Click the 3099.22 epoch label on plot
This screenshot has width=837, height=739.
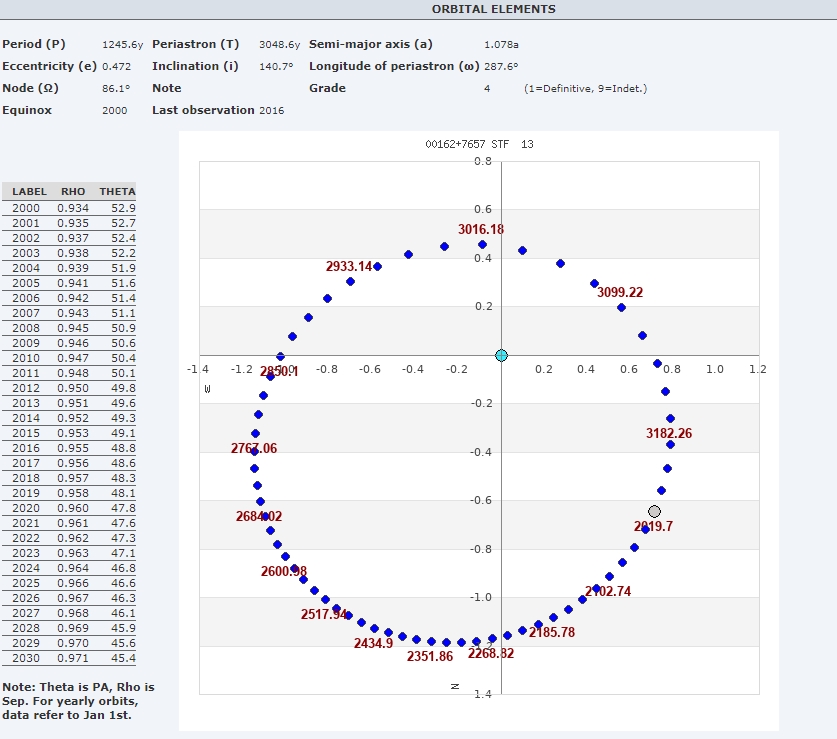point(620,292)
